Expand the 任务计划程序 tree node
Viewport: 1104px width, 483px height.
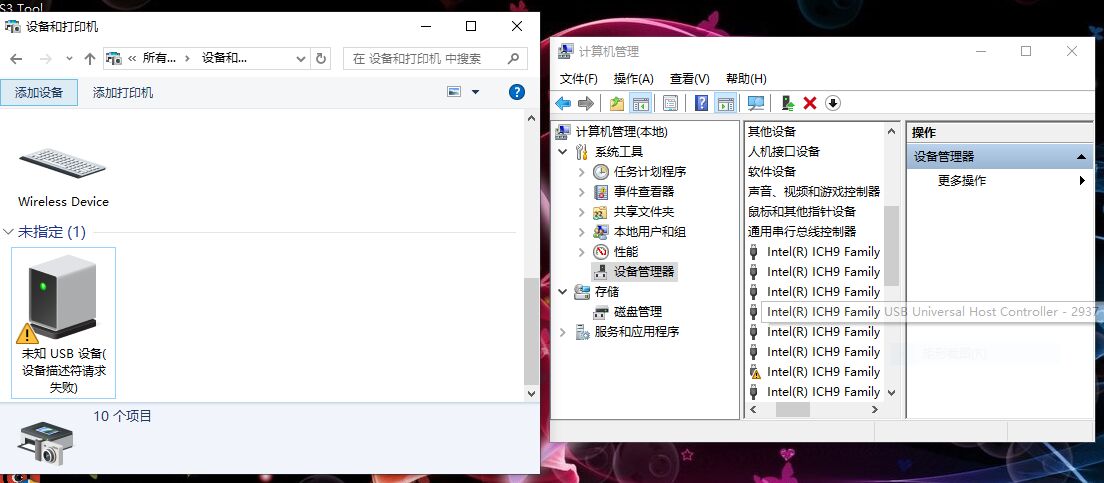coord(582,172)
